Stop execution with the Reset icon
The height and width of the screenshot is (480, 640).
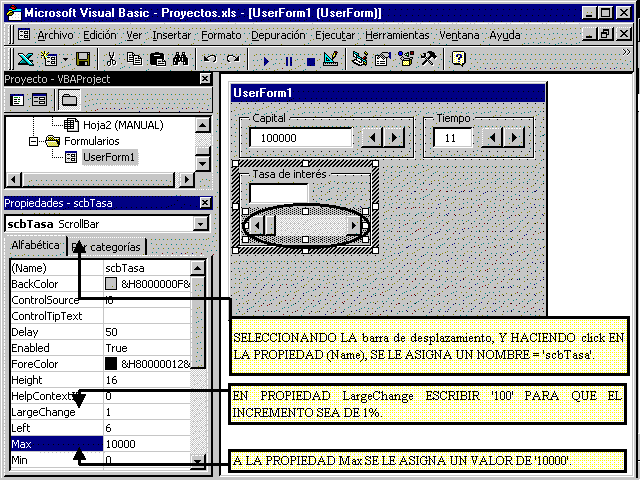311,61
